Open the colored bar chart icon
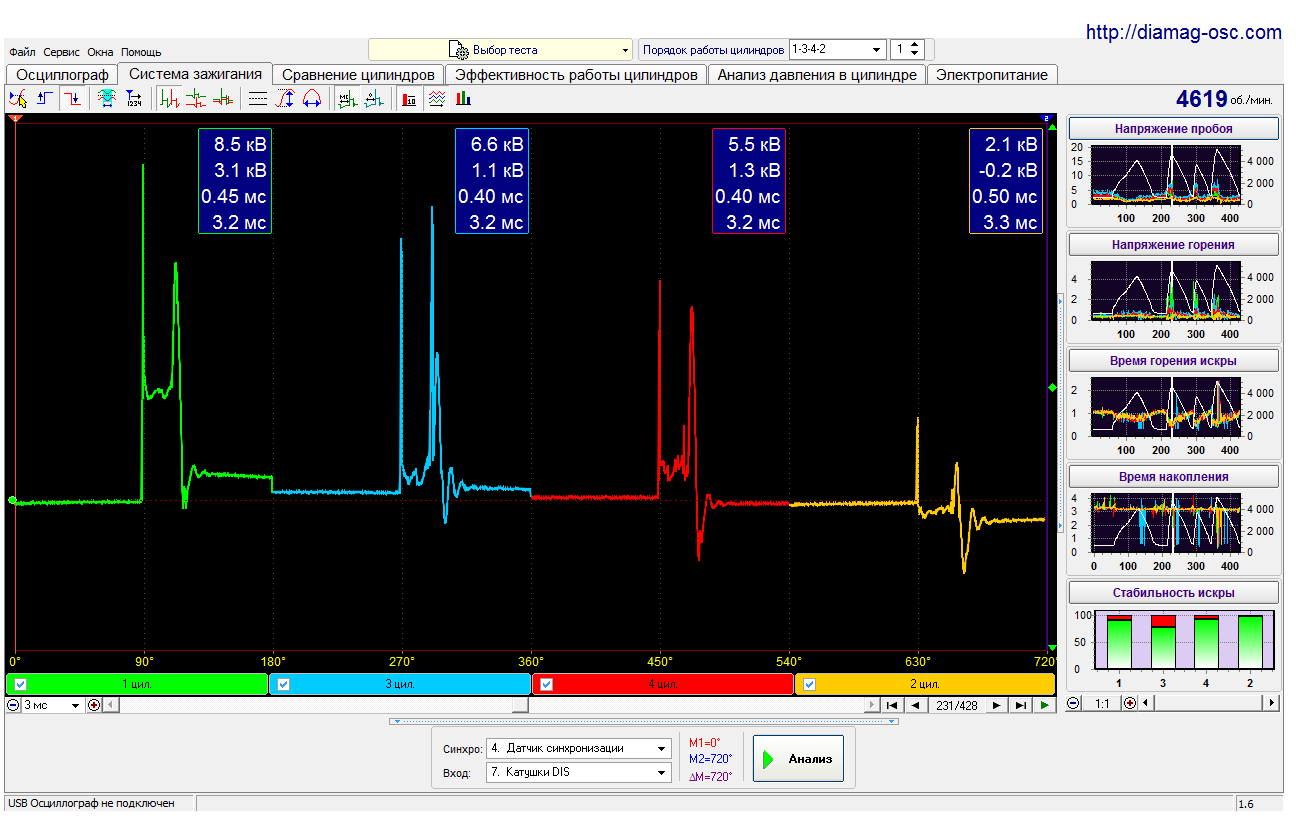The height and width of the screenshot is (816, 1296). 463,98
